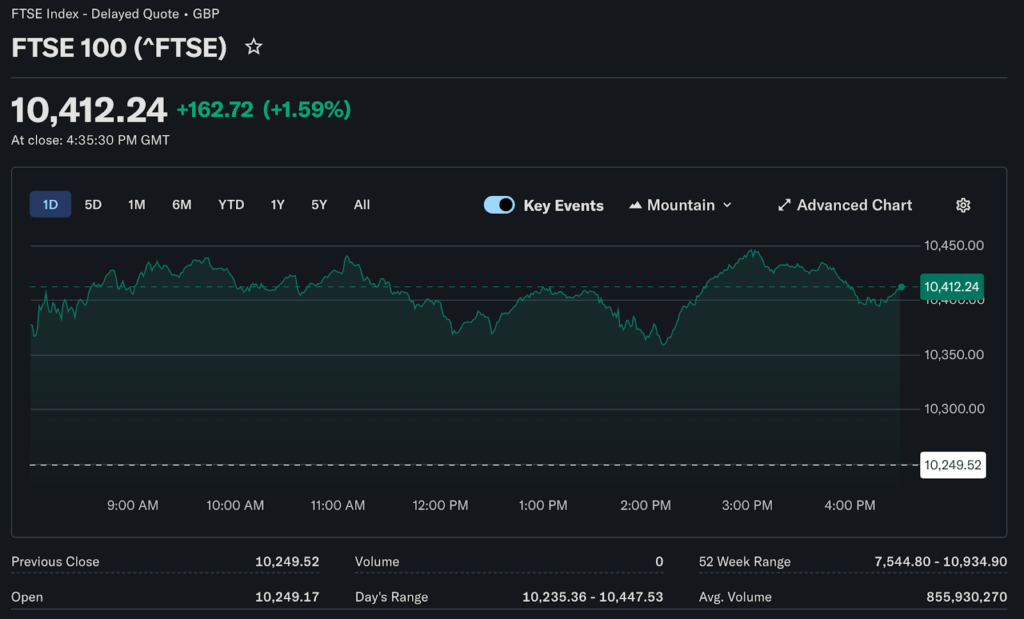1024x619 pixels.
Task: Open the Advanced Chart link
Action: pyautogui.click(x=854, y=205)
